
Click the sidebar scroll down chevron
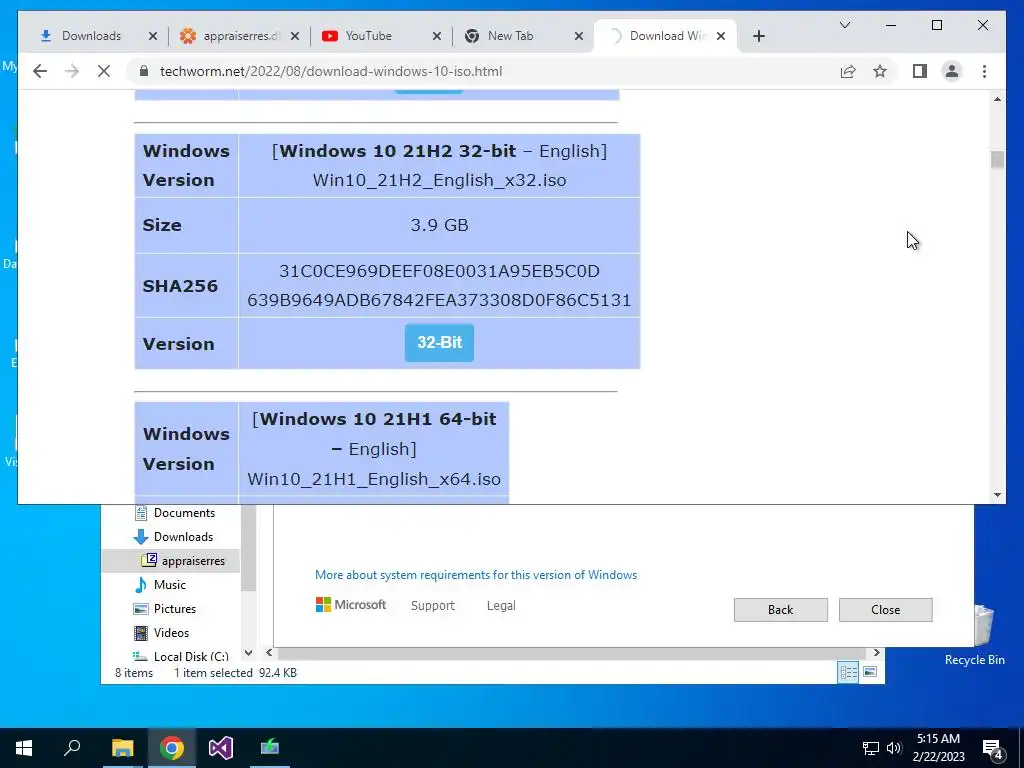click(x=248, y=652)
